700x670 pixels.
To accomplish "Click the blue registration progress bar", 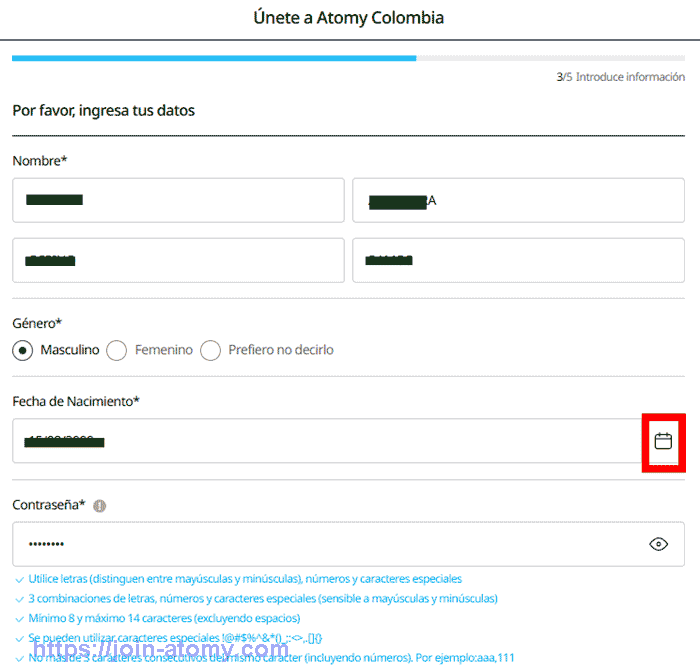I will pos(214,58).
